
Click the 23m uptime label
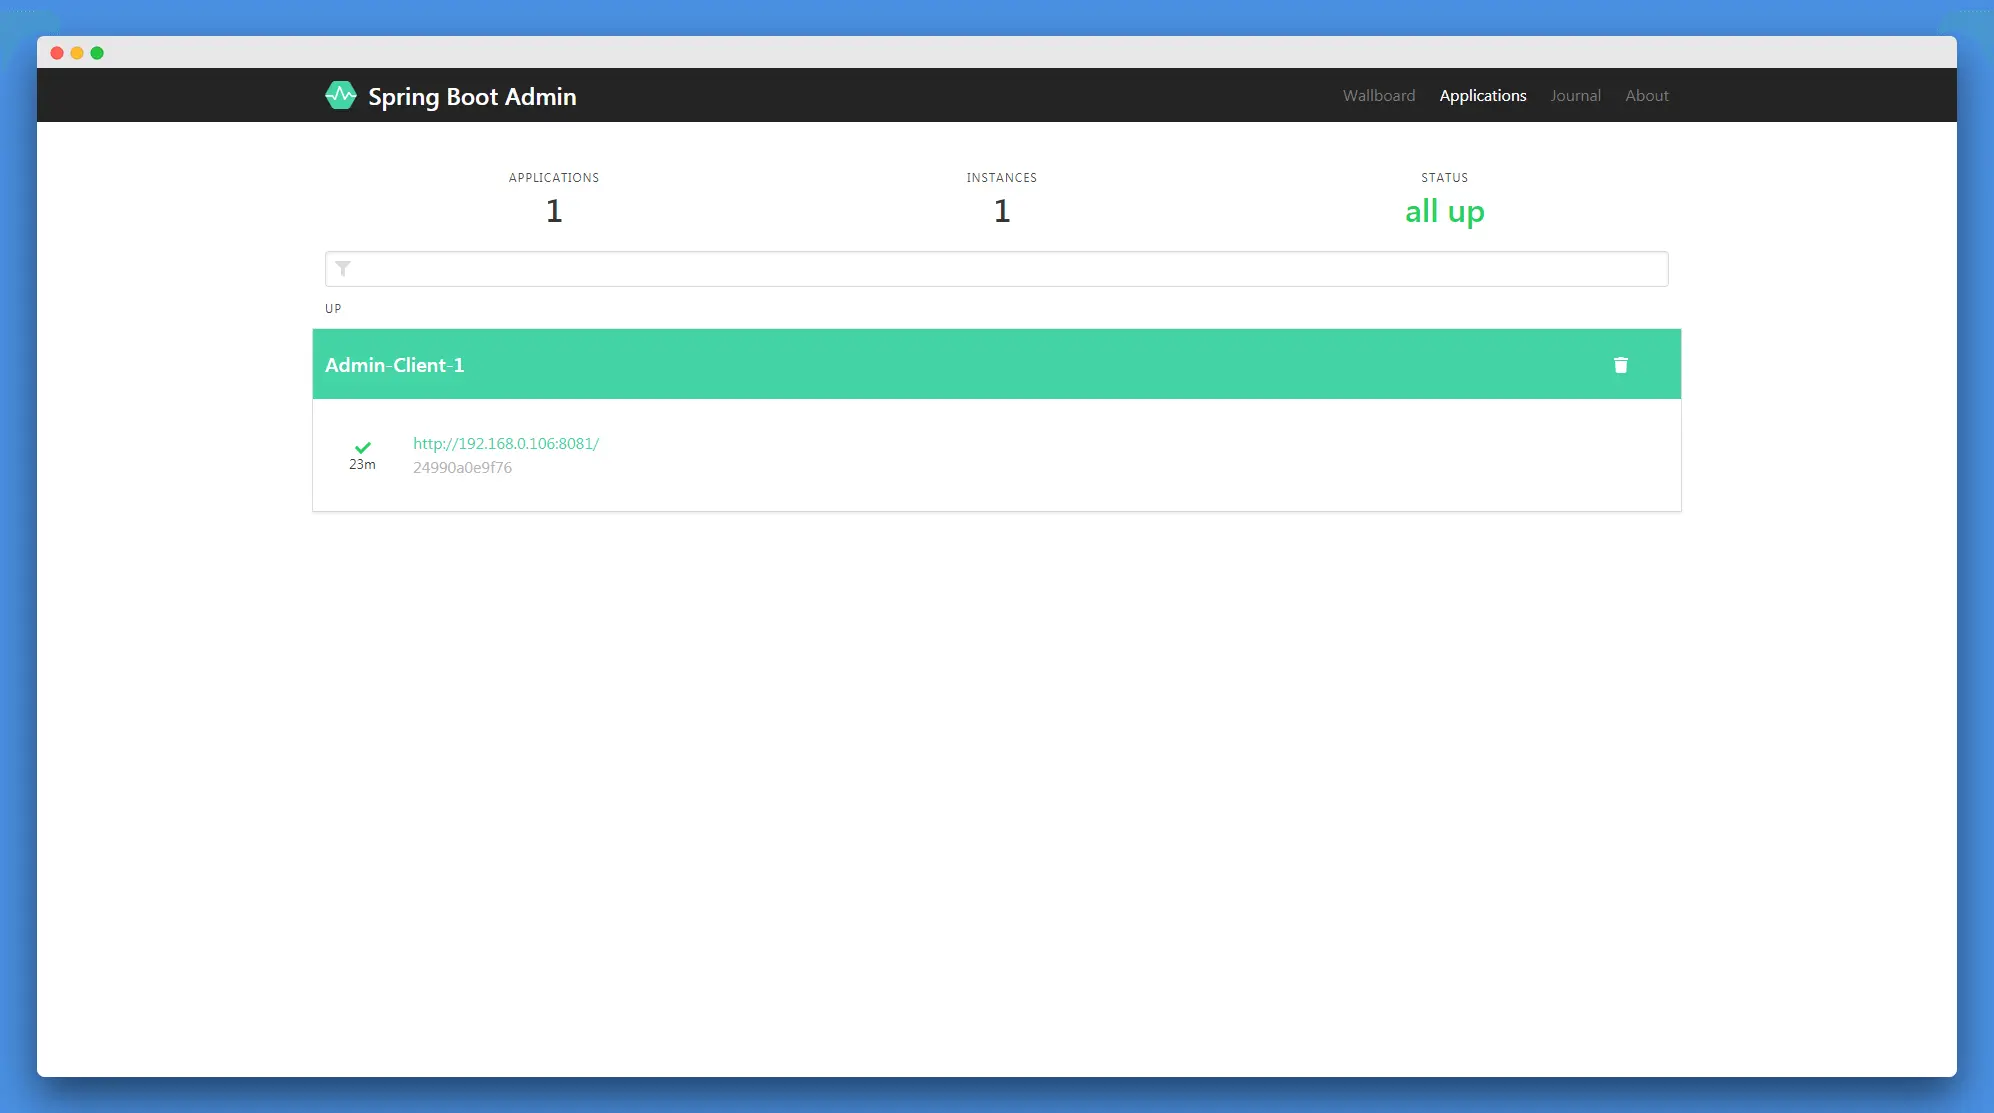(362, 465)
